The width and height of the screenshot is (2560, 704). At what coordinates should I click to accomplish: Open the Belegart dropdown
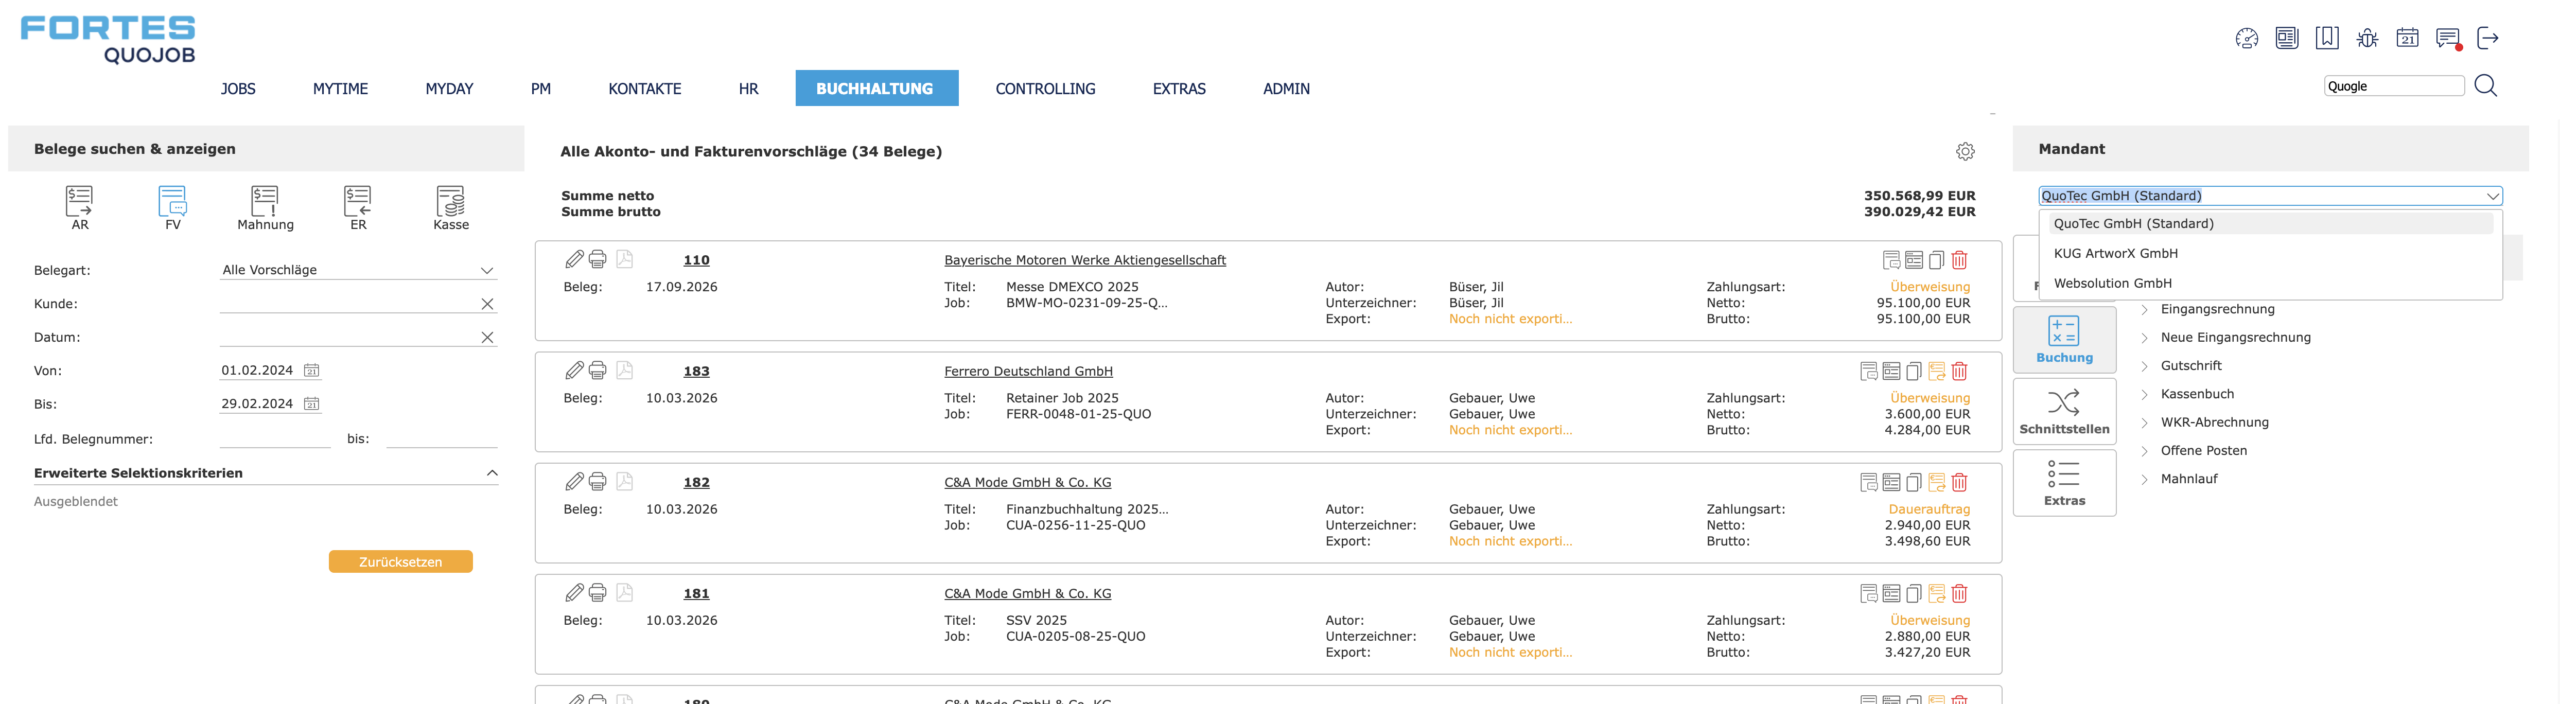tap(358, 270)
